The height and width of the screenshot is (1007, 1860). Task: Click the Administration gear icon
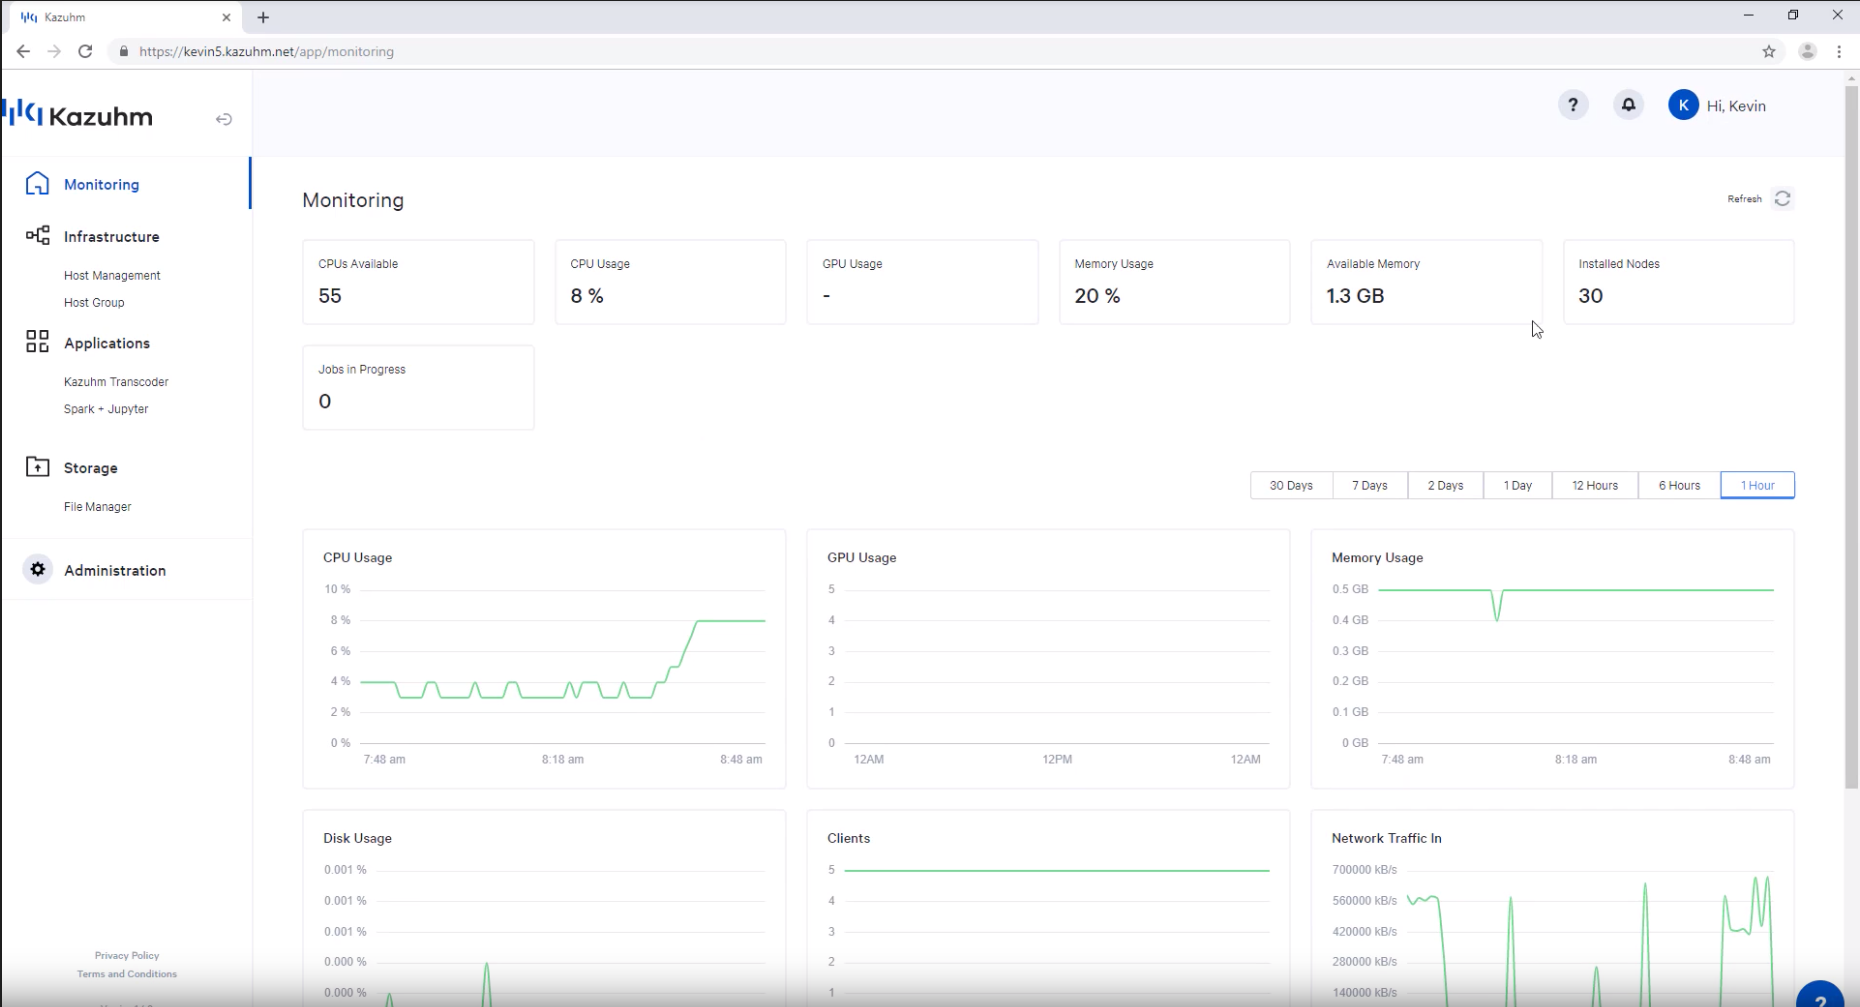pos(38,569)
